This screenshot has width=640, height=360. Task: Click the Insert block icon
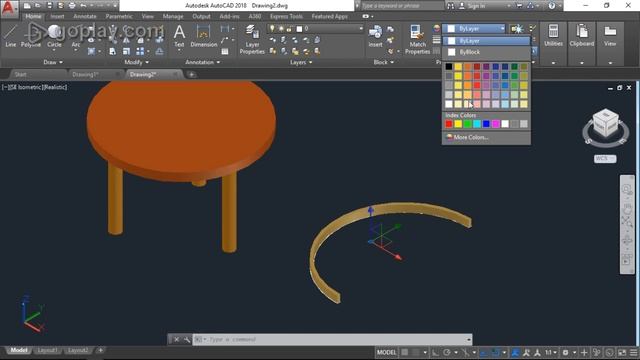pyautogui.click(x=375, y=36)
